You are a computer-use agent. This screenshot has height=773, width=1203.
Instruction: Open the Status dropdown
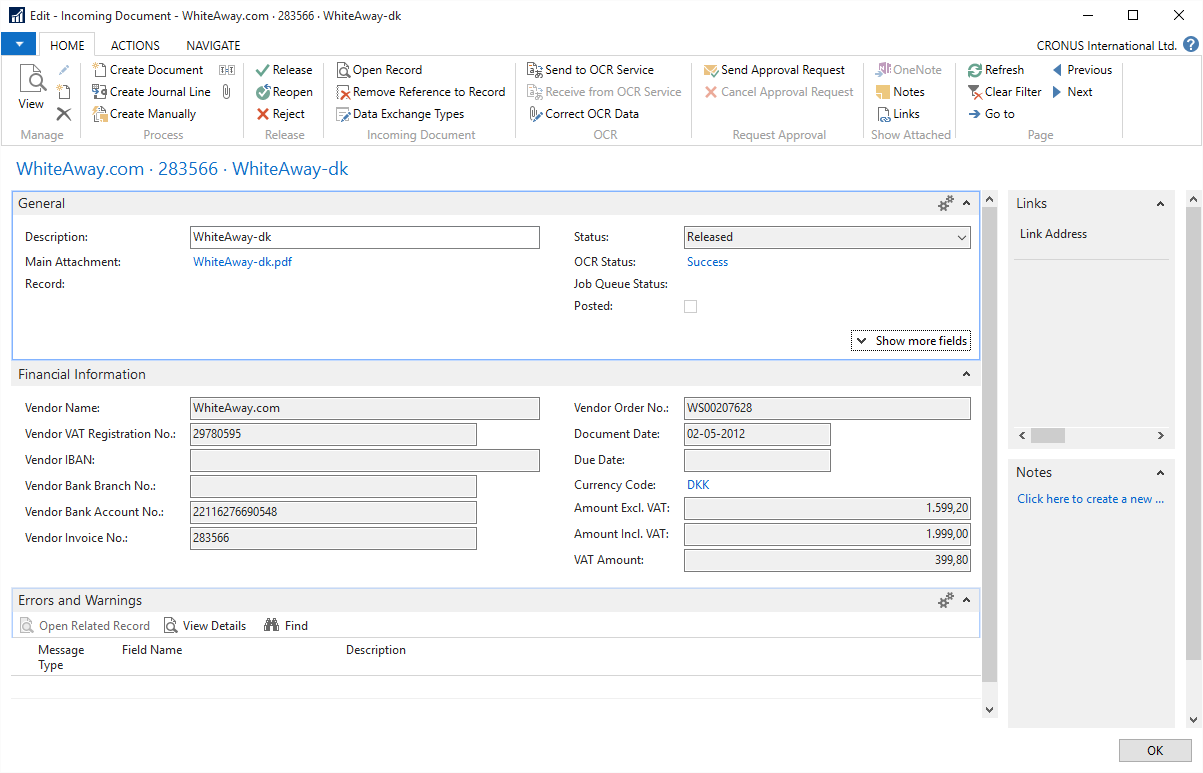962,238
